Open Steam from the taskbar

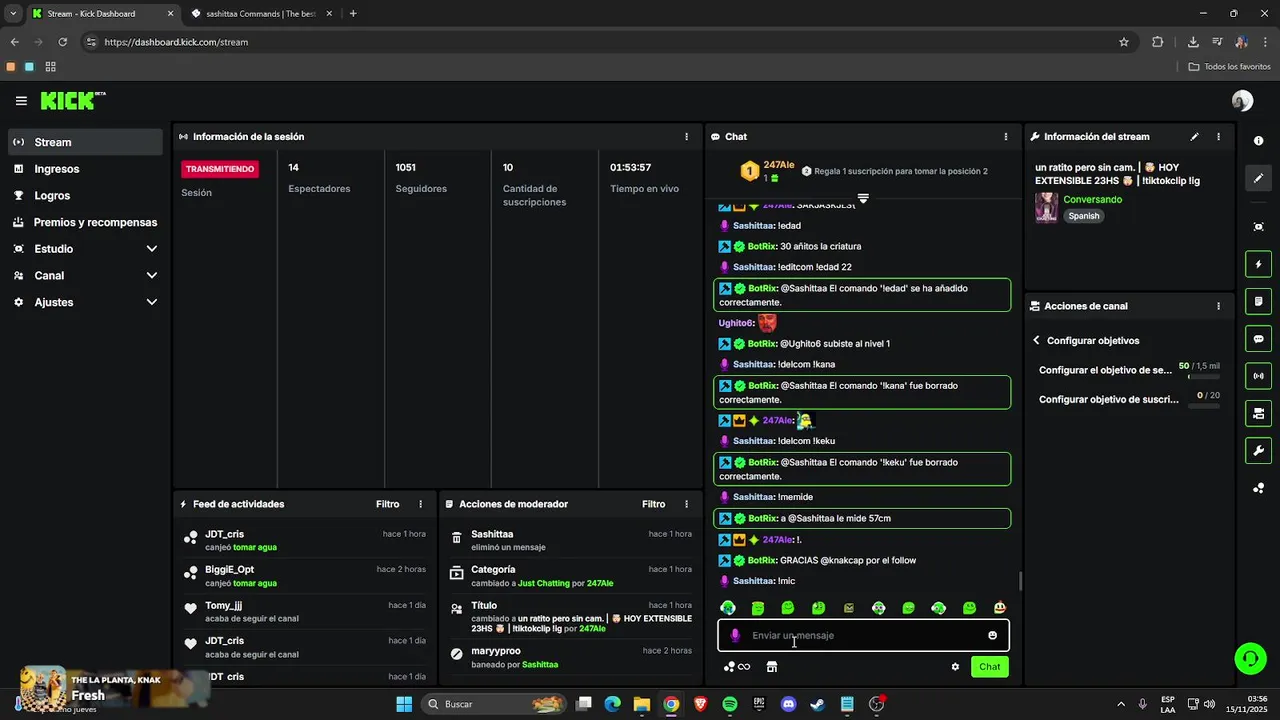tap(817, 704)
